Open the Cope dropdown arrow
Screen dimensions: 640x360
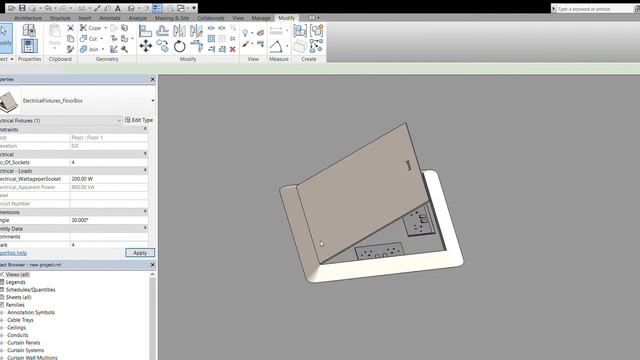(x=105, y=28)
